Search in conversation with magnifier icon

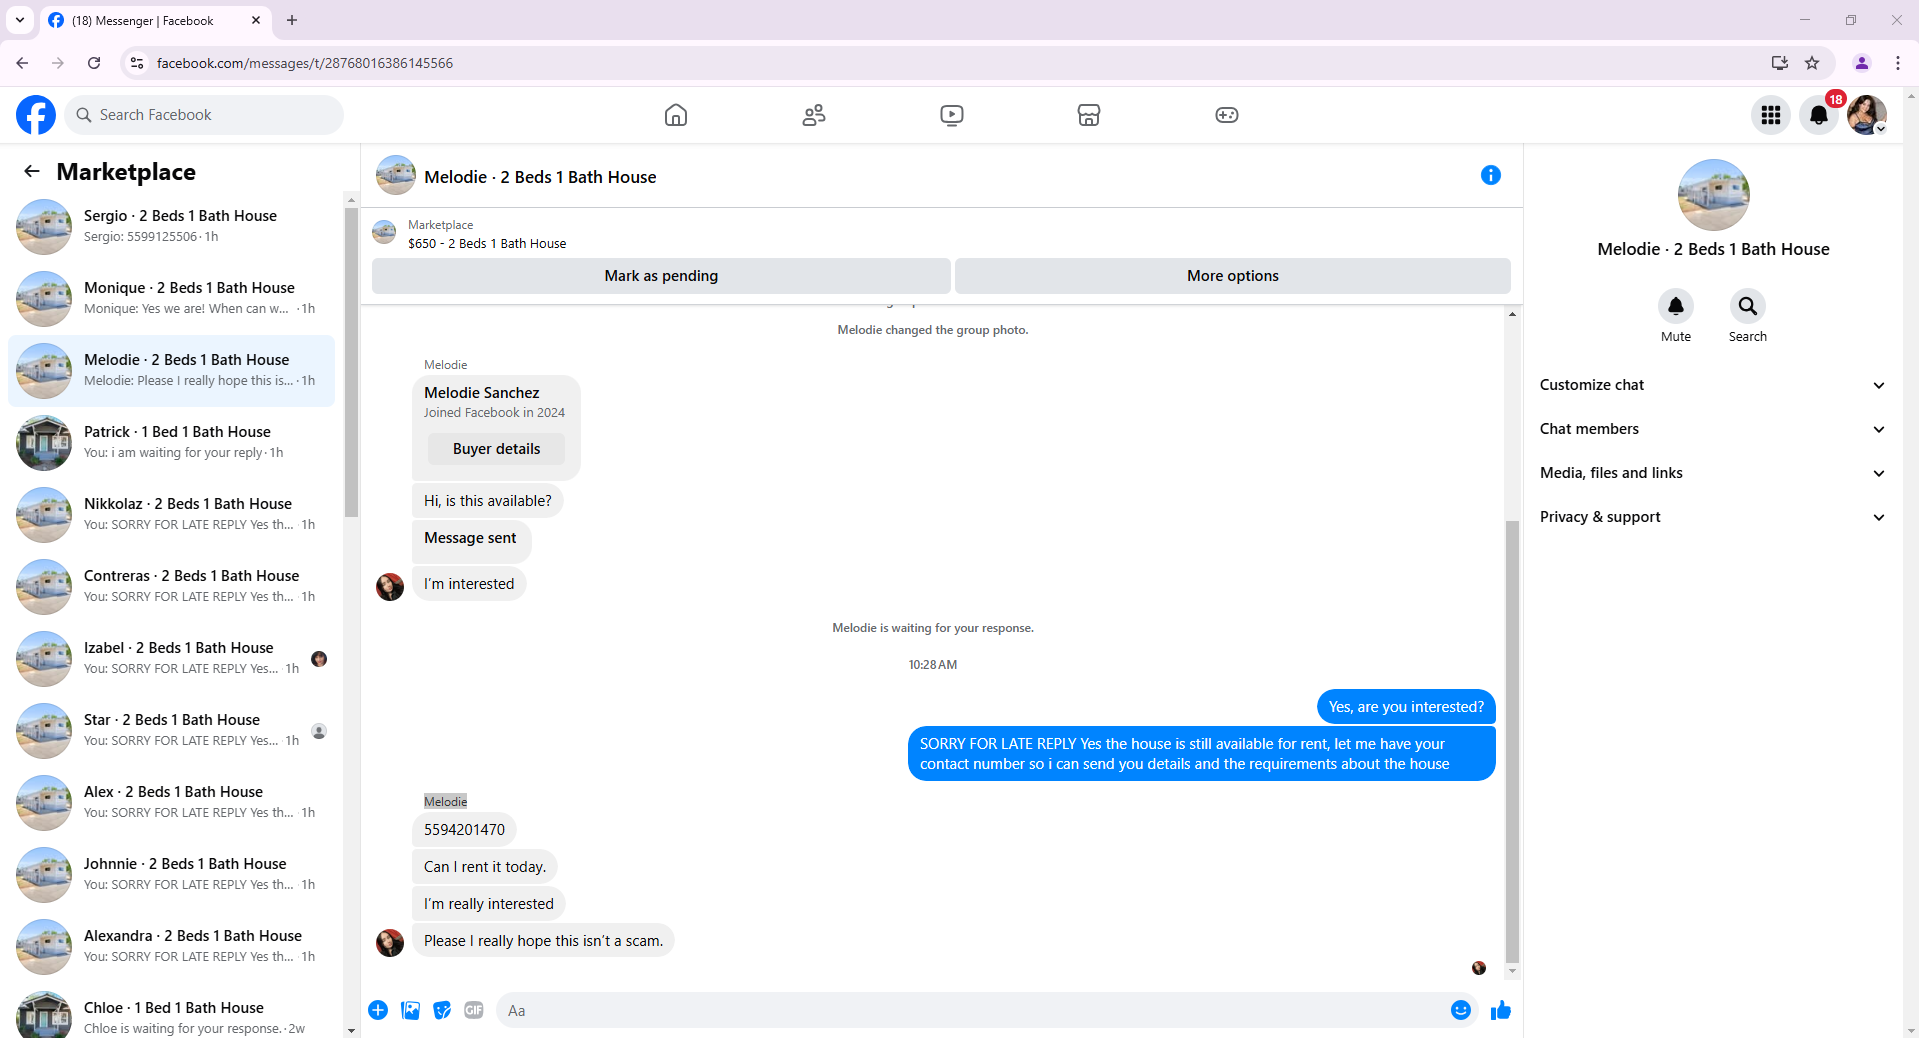(x=1748, y=306)
